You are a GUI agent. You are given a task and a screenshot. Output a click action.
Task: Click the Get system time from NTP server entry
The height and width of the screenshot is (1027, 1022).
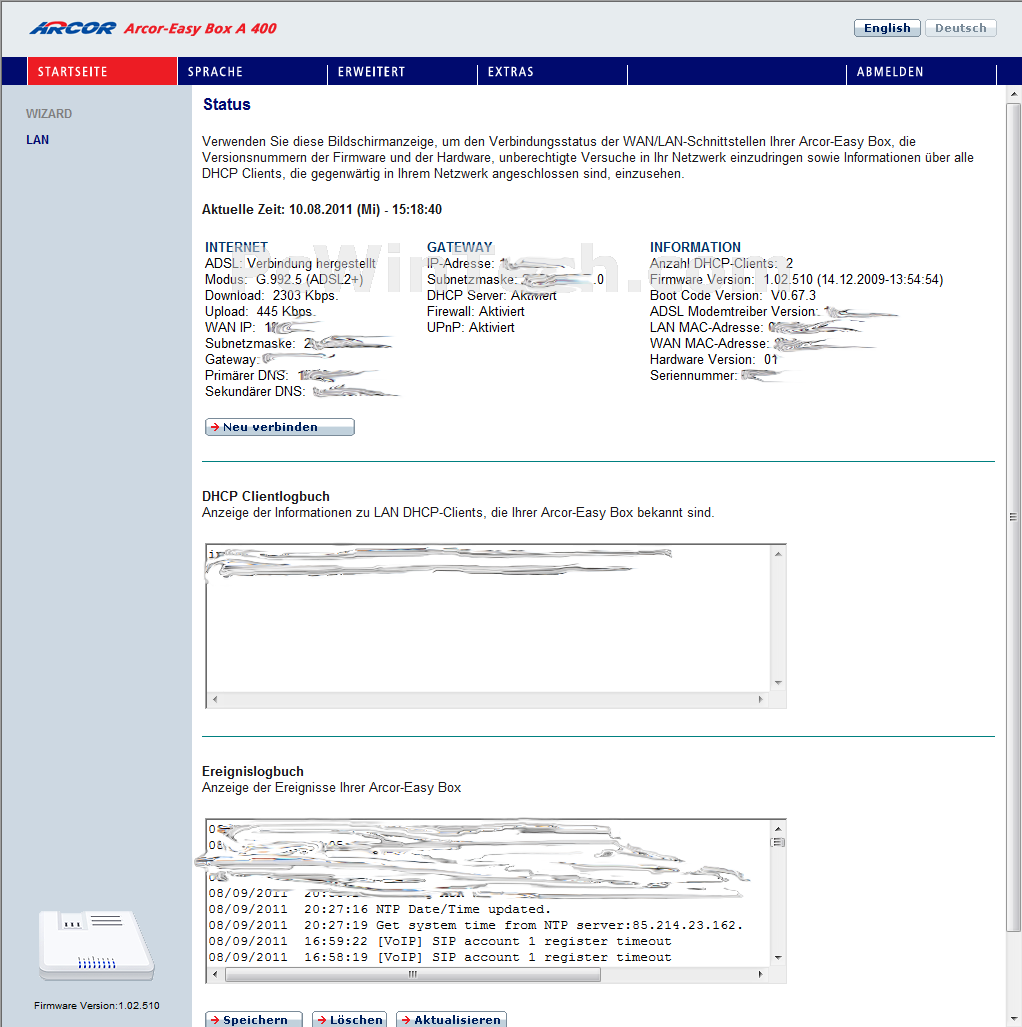pyautogui.click(x=476, y=925)
